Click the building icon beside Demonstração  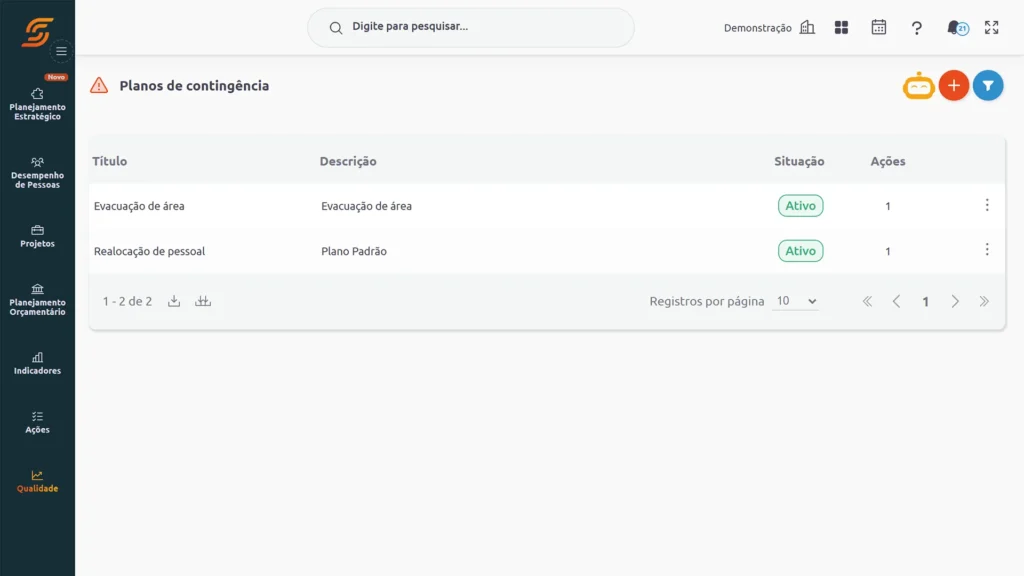coord(808,27)
